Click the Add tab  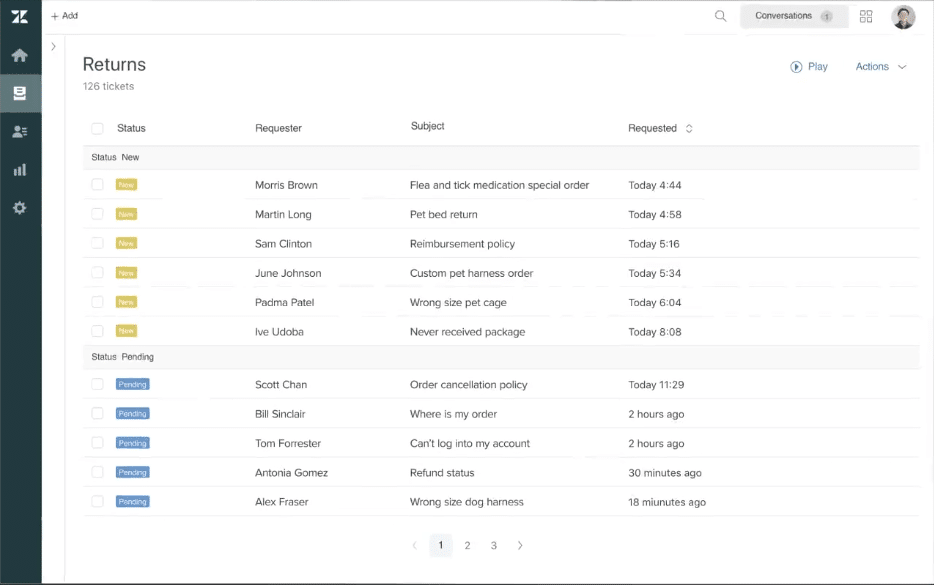pos(63,15)
